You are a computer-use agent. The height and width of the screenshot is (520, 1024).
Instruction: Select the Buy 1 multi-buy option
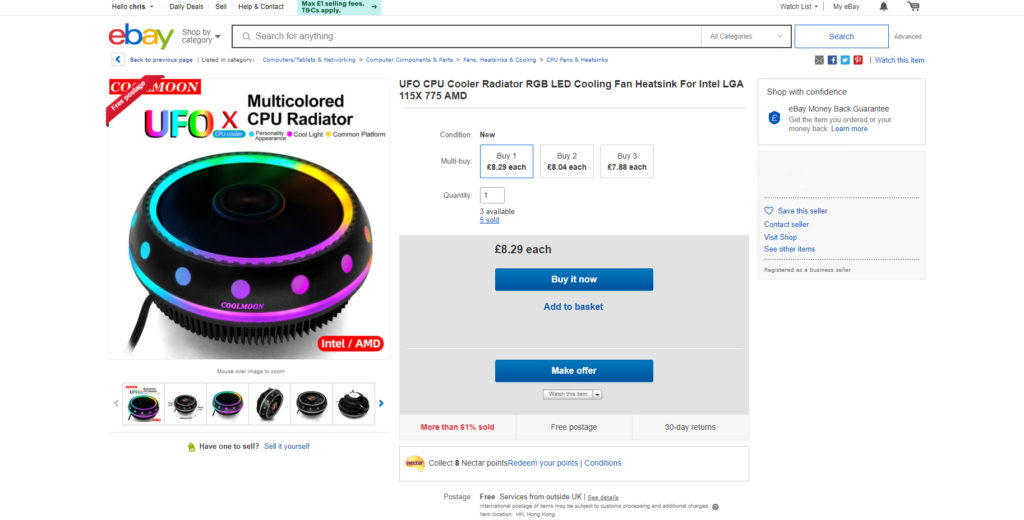pos(507,161)
